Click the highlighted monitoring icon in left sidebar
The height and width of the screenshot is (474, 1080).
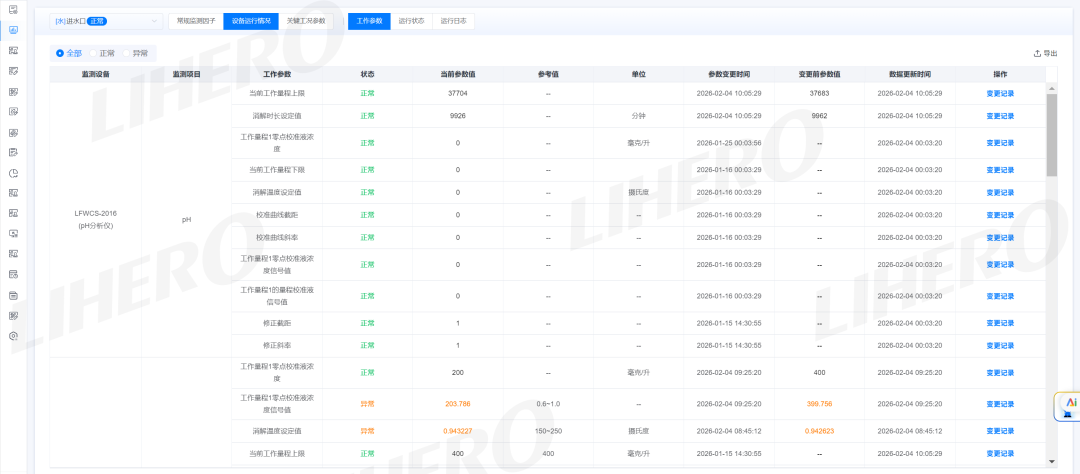click(x=13, y=30)
